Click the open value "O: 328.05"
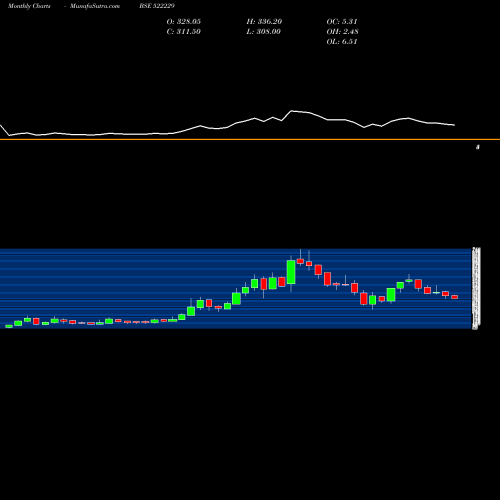The image size is (500, 500). coord(184,22)
